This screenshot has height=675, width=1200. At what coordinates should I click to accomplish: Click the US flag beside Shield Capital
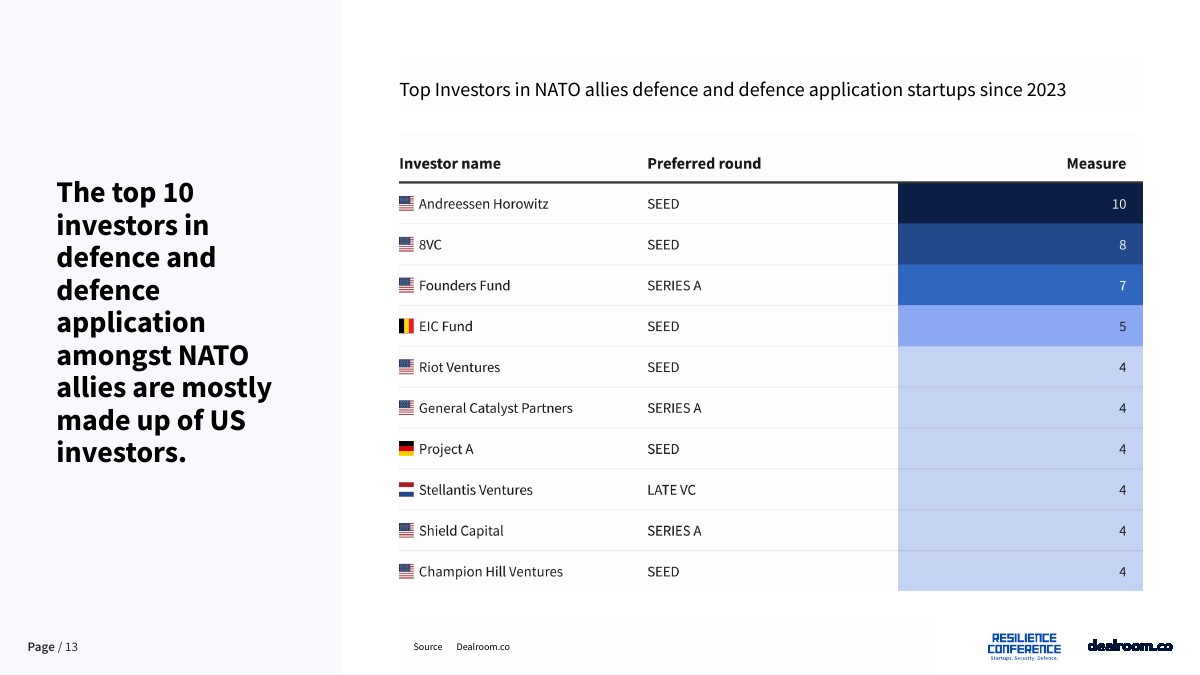406,531
